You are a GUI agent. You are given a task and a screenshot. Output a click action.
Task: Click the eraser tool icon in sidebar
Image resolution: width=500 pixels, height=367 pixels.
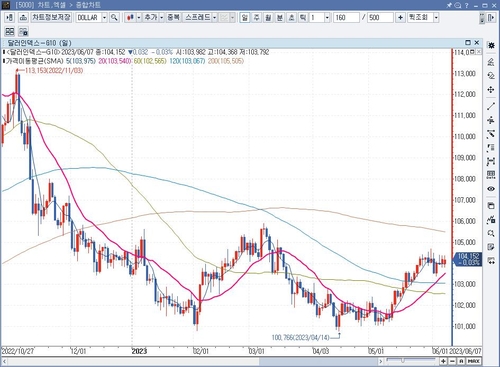[x=491, y=62]
